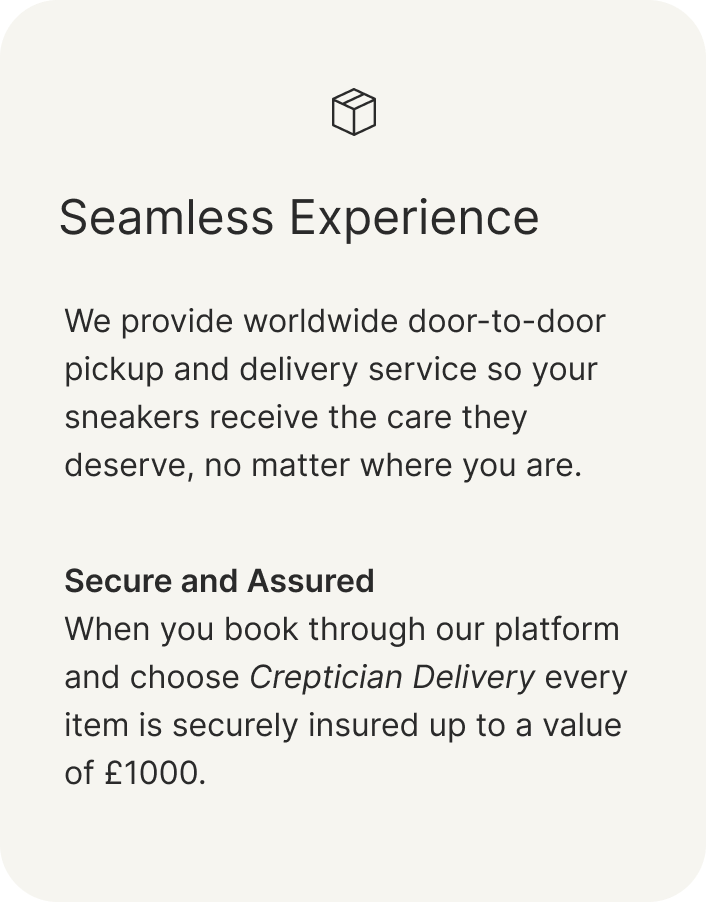Click the package box icon
This screenshot has width=706, height=902.
tap(354, 112)
